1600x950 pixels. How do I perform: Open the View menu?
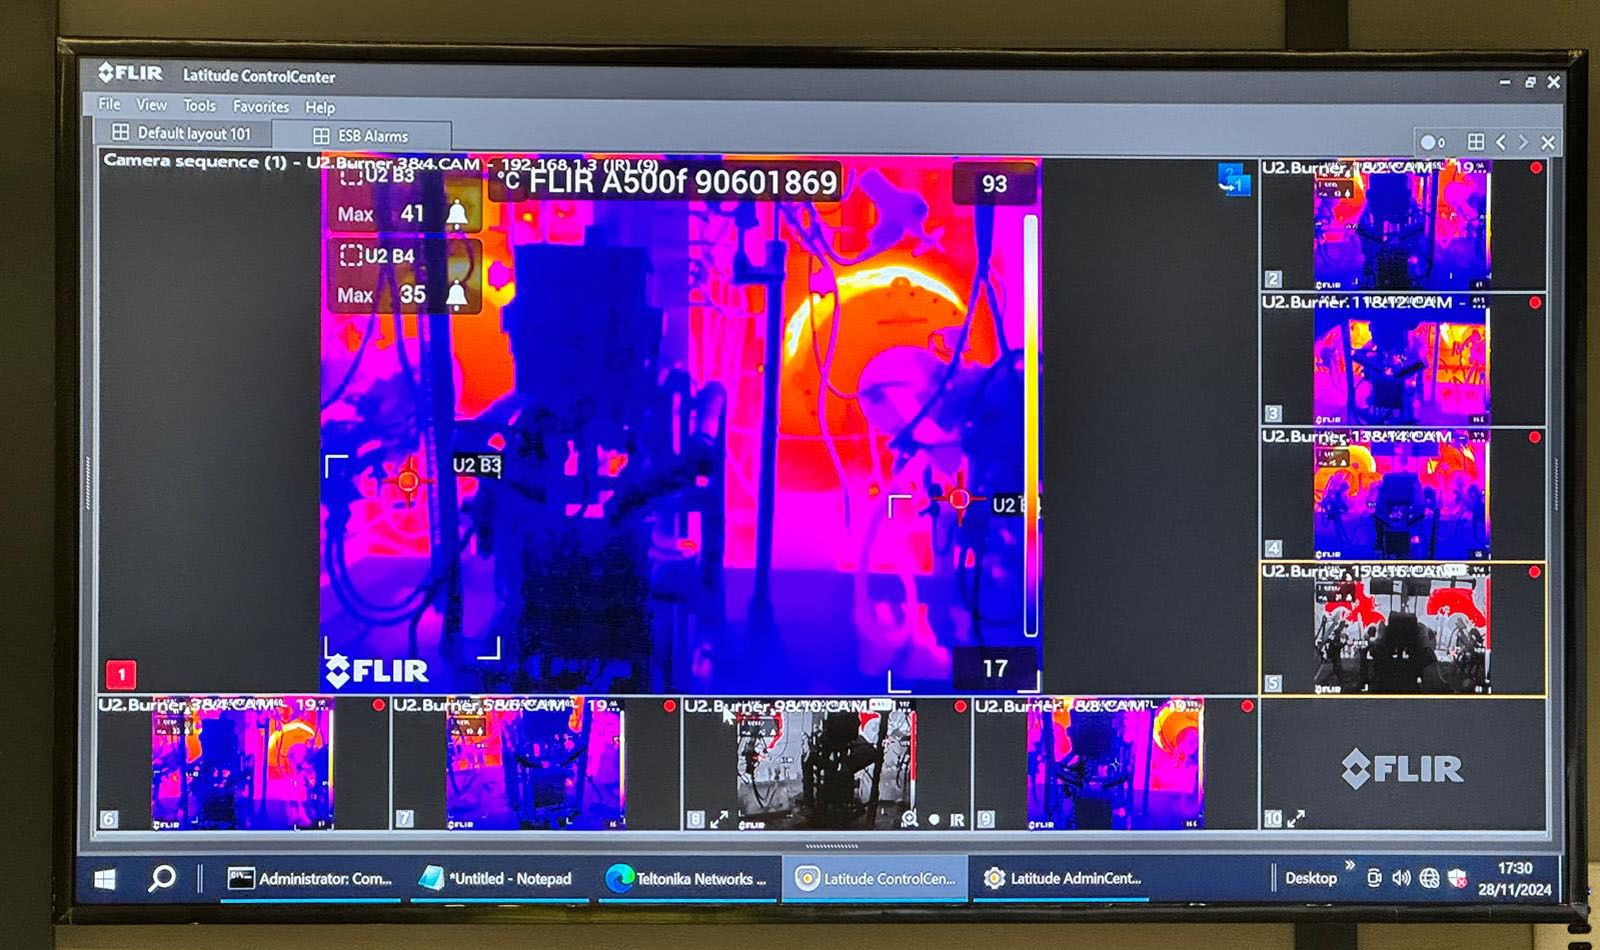151,104
